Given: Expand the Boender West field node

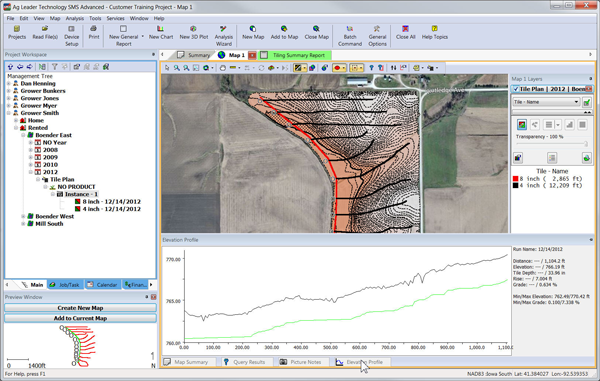Looking at the screenshot, I should tap(23, 216).
